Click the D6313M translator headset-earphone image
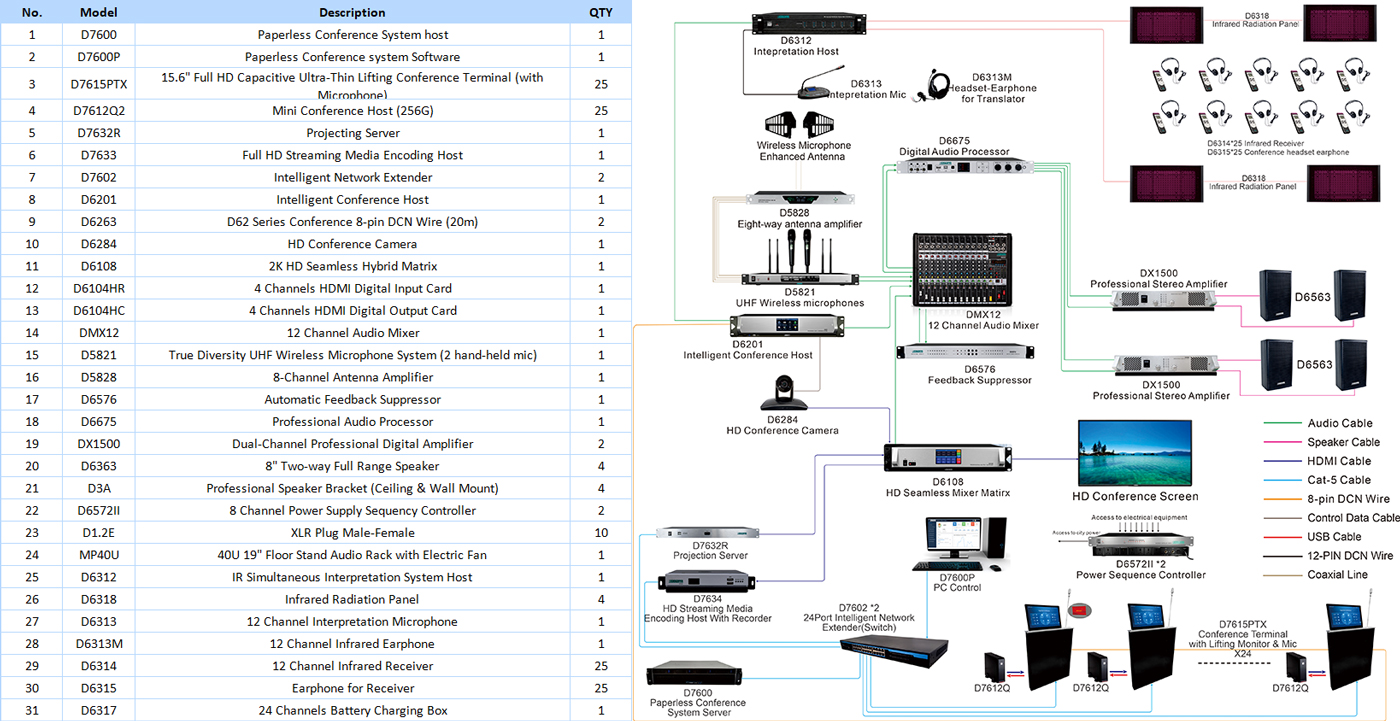Image resolution: width=1400 pixels, height=721 pixels. [936, 84]
